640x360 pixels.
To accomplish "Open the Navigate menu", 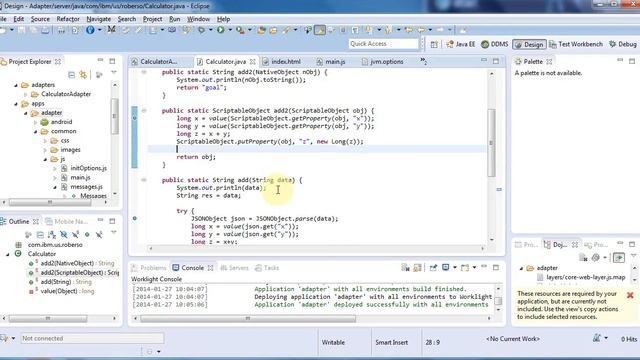I will pyautogui.click(x=98, y=19).
